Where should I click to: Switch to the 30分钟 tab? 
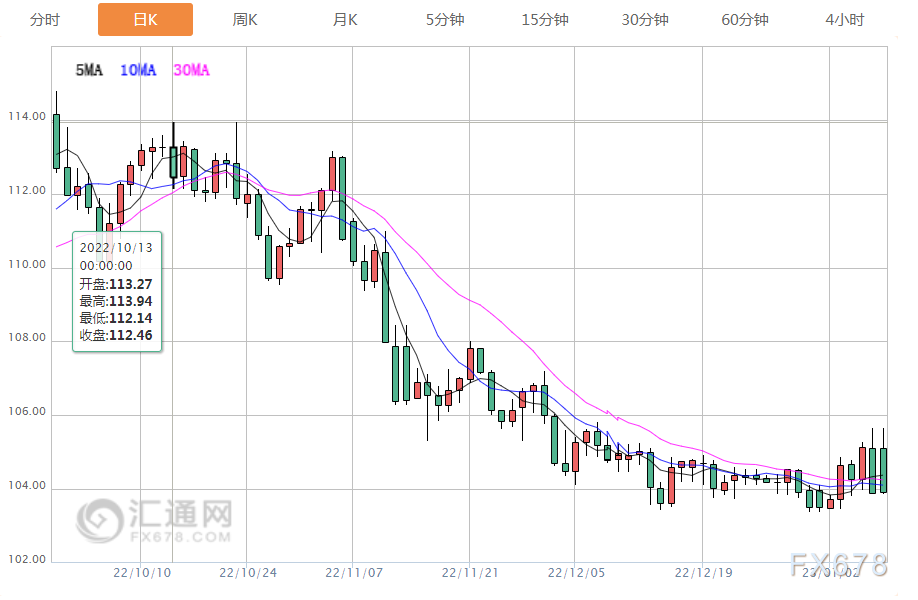[645, 20]
